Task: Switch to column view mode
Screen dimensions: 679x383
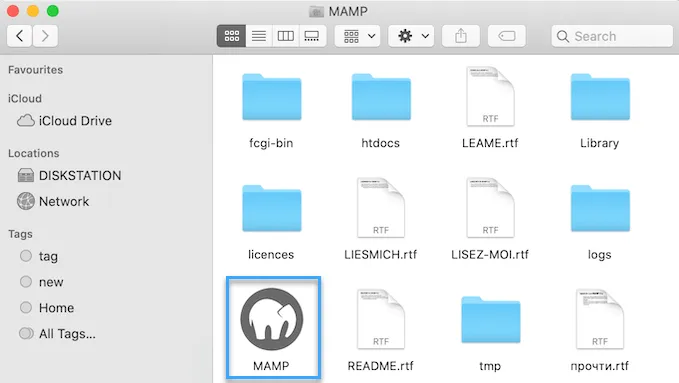Action: coord(285,36)
